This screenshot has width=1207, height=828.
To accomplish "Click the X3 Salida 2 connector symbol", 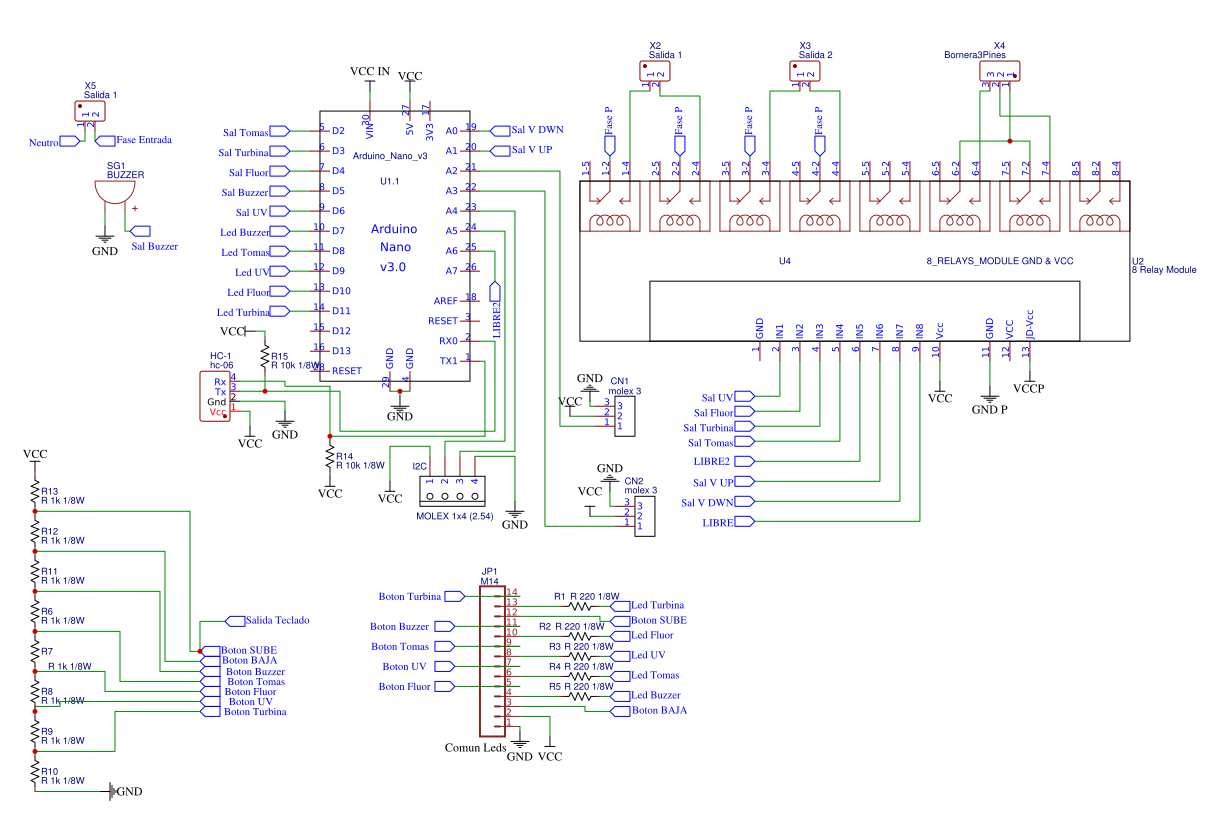I will click(805, 71).
